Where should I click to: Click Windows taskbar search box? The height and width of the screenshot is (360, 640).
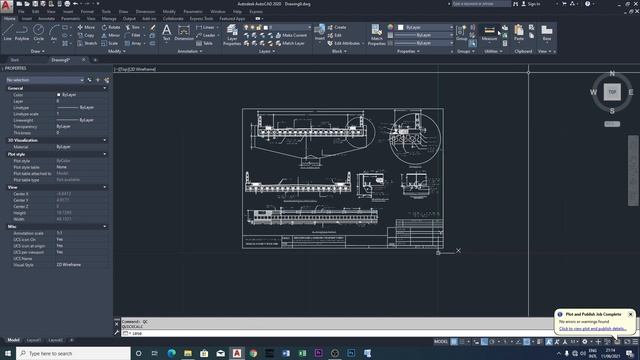(73, 353)
